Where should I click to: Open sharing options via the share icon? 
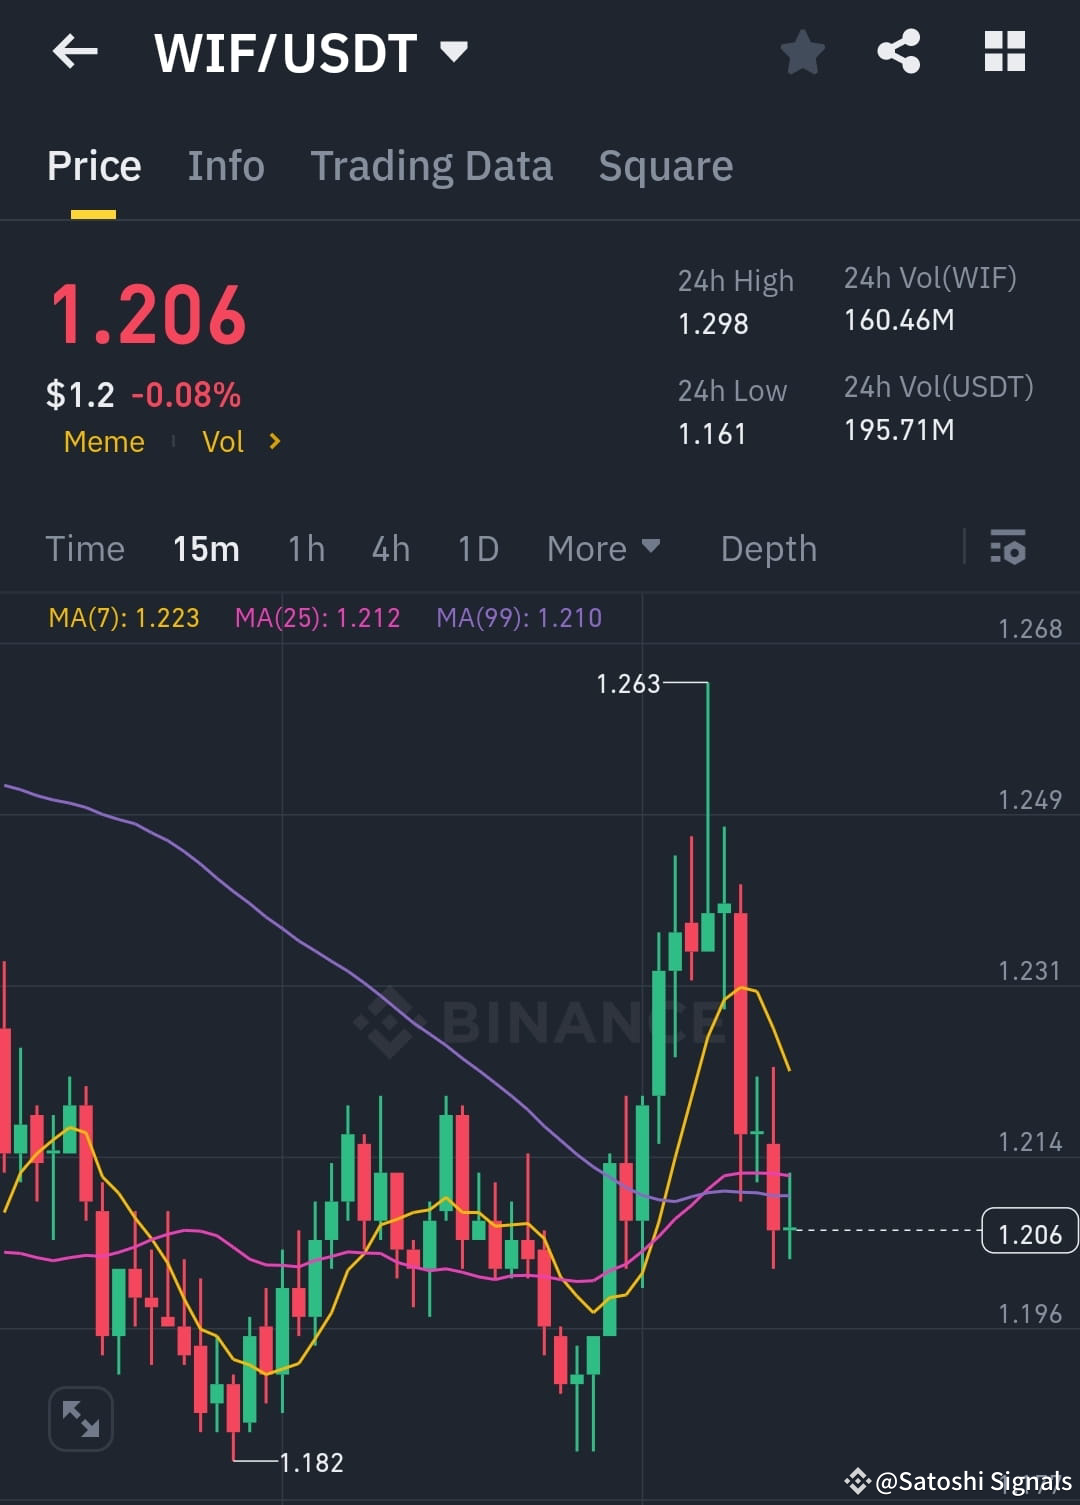pyautogui.click(x=899, y=52)
